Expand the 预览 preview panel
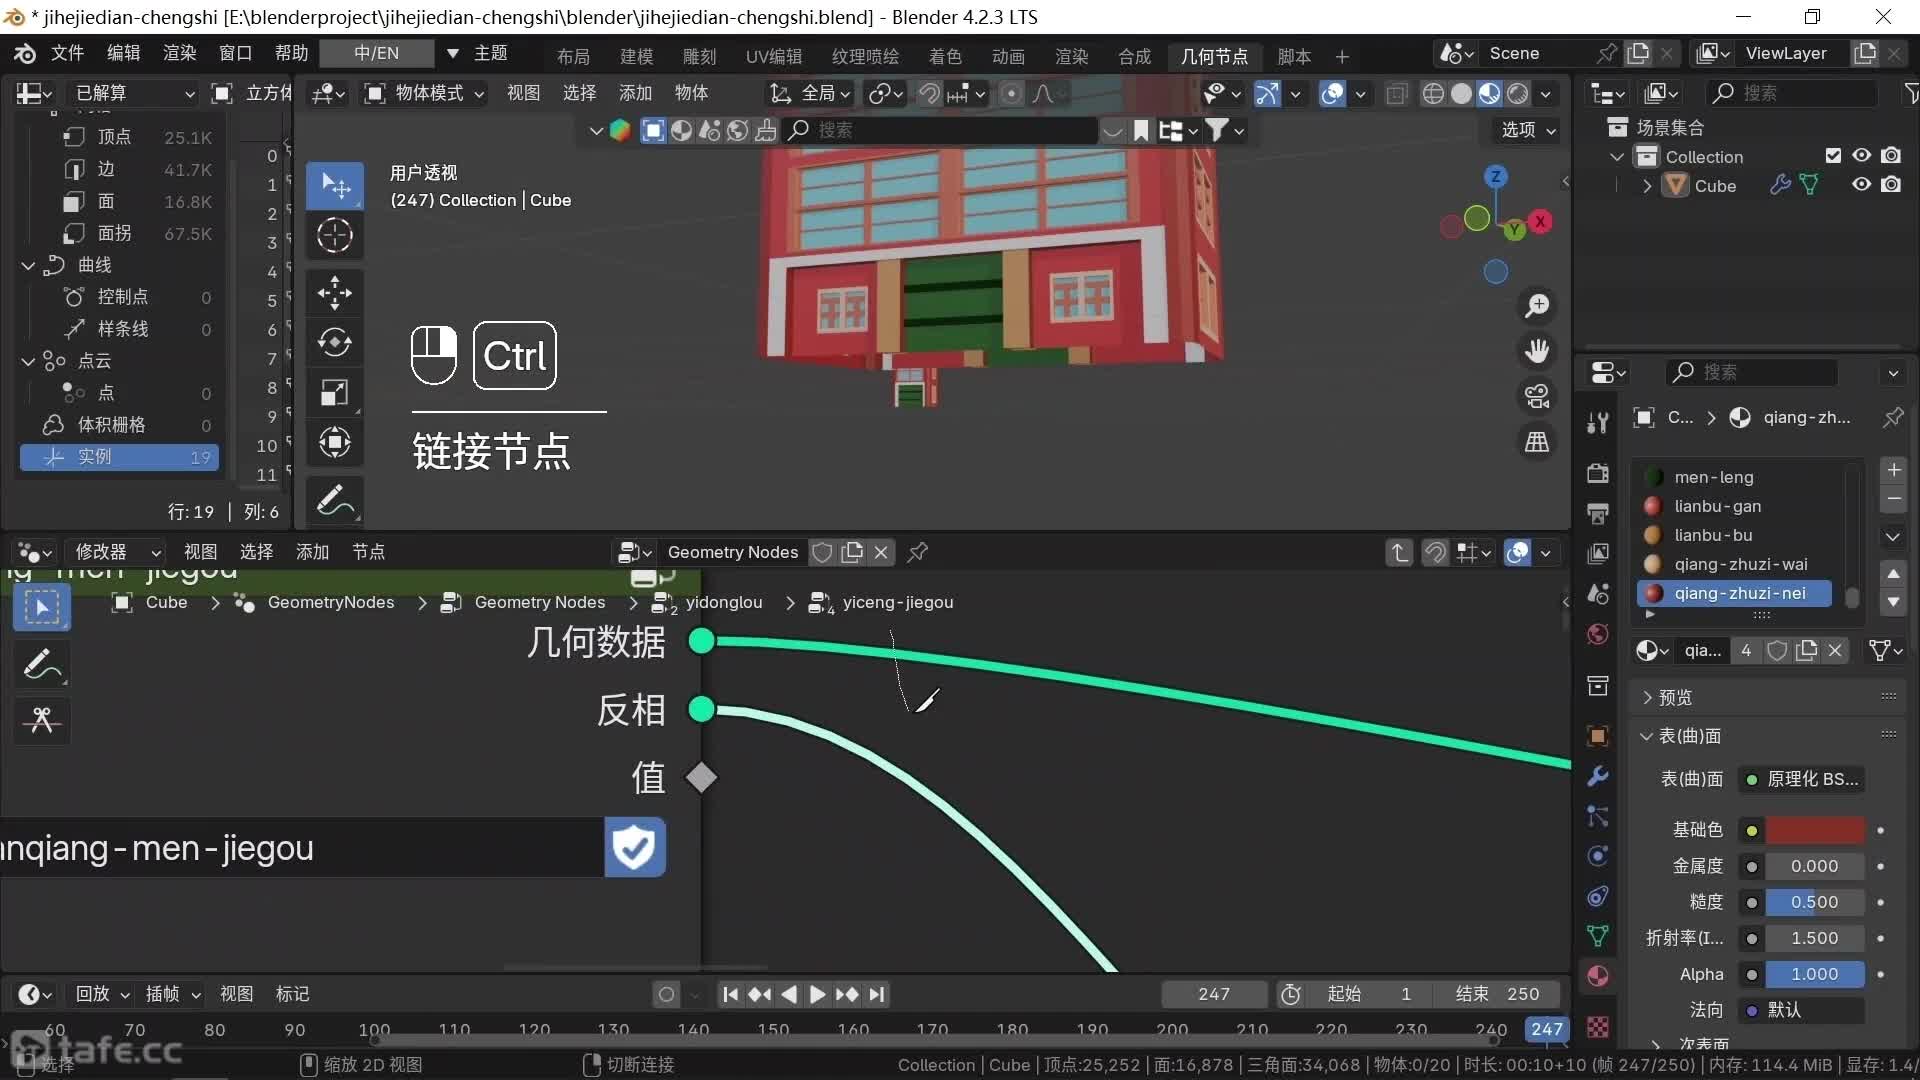Image resolution: width=1920 pixels, height=1080 pixels. pyautogui.click(x=1675, y=697)
